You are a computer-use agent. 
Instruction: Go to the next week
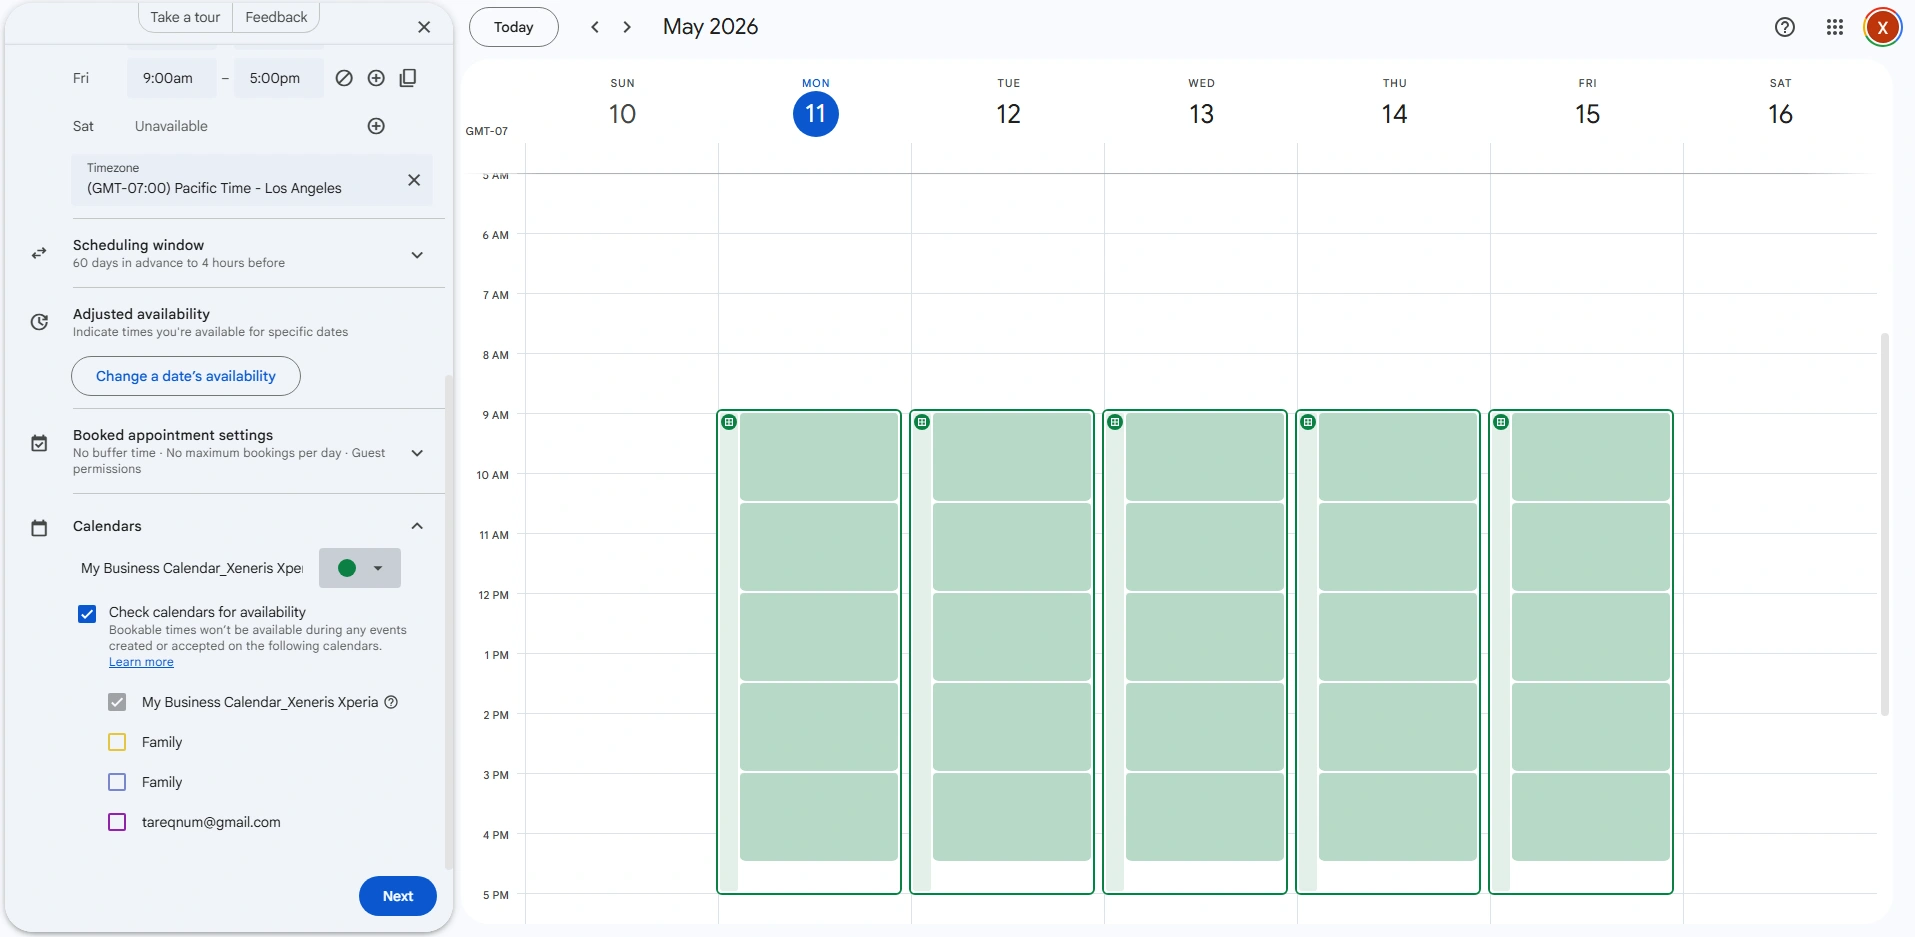coord(627,27)
